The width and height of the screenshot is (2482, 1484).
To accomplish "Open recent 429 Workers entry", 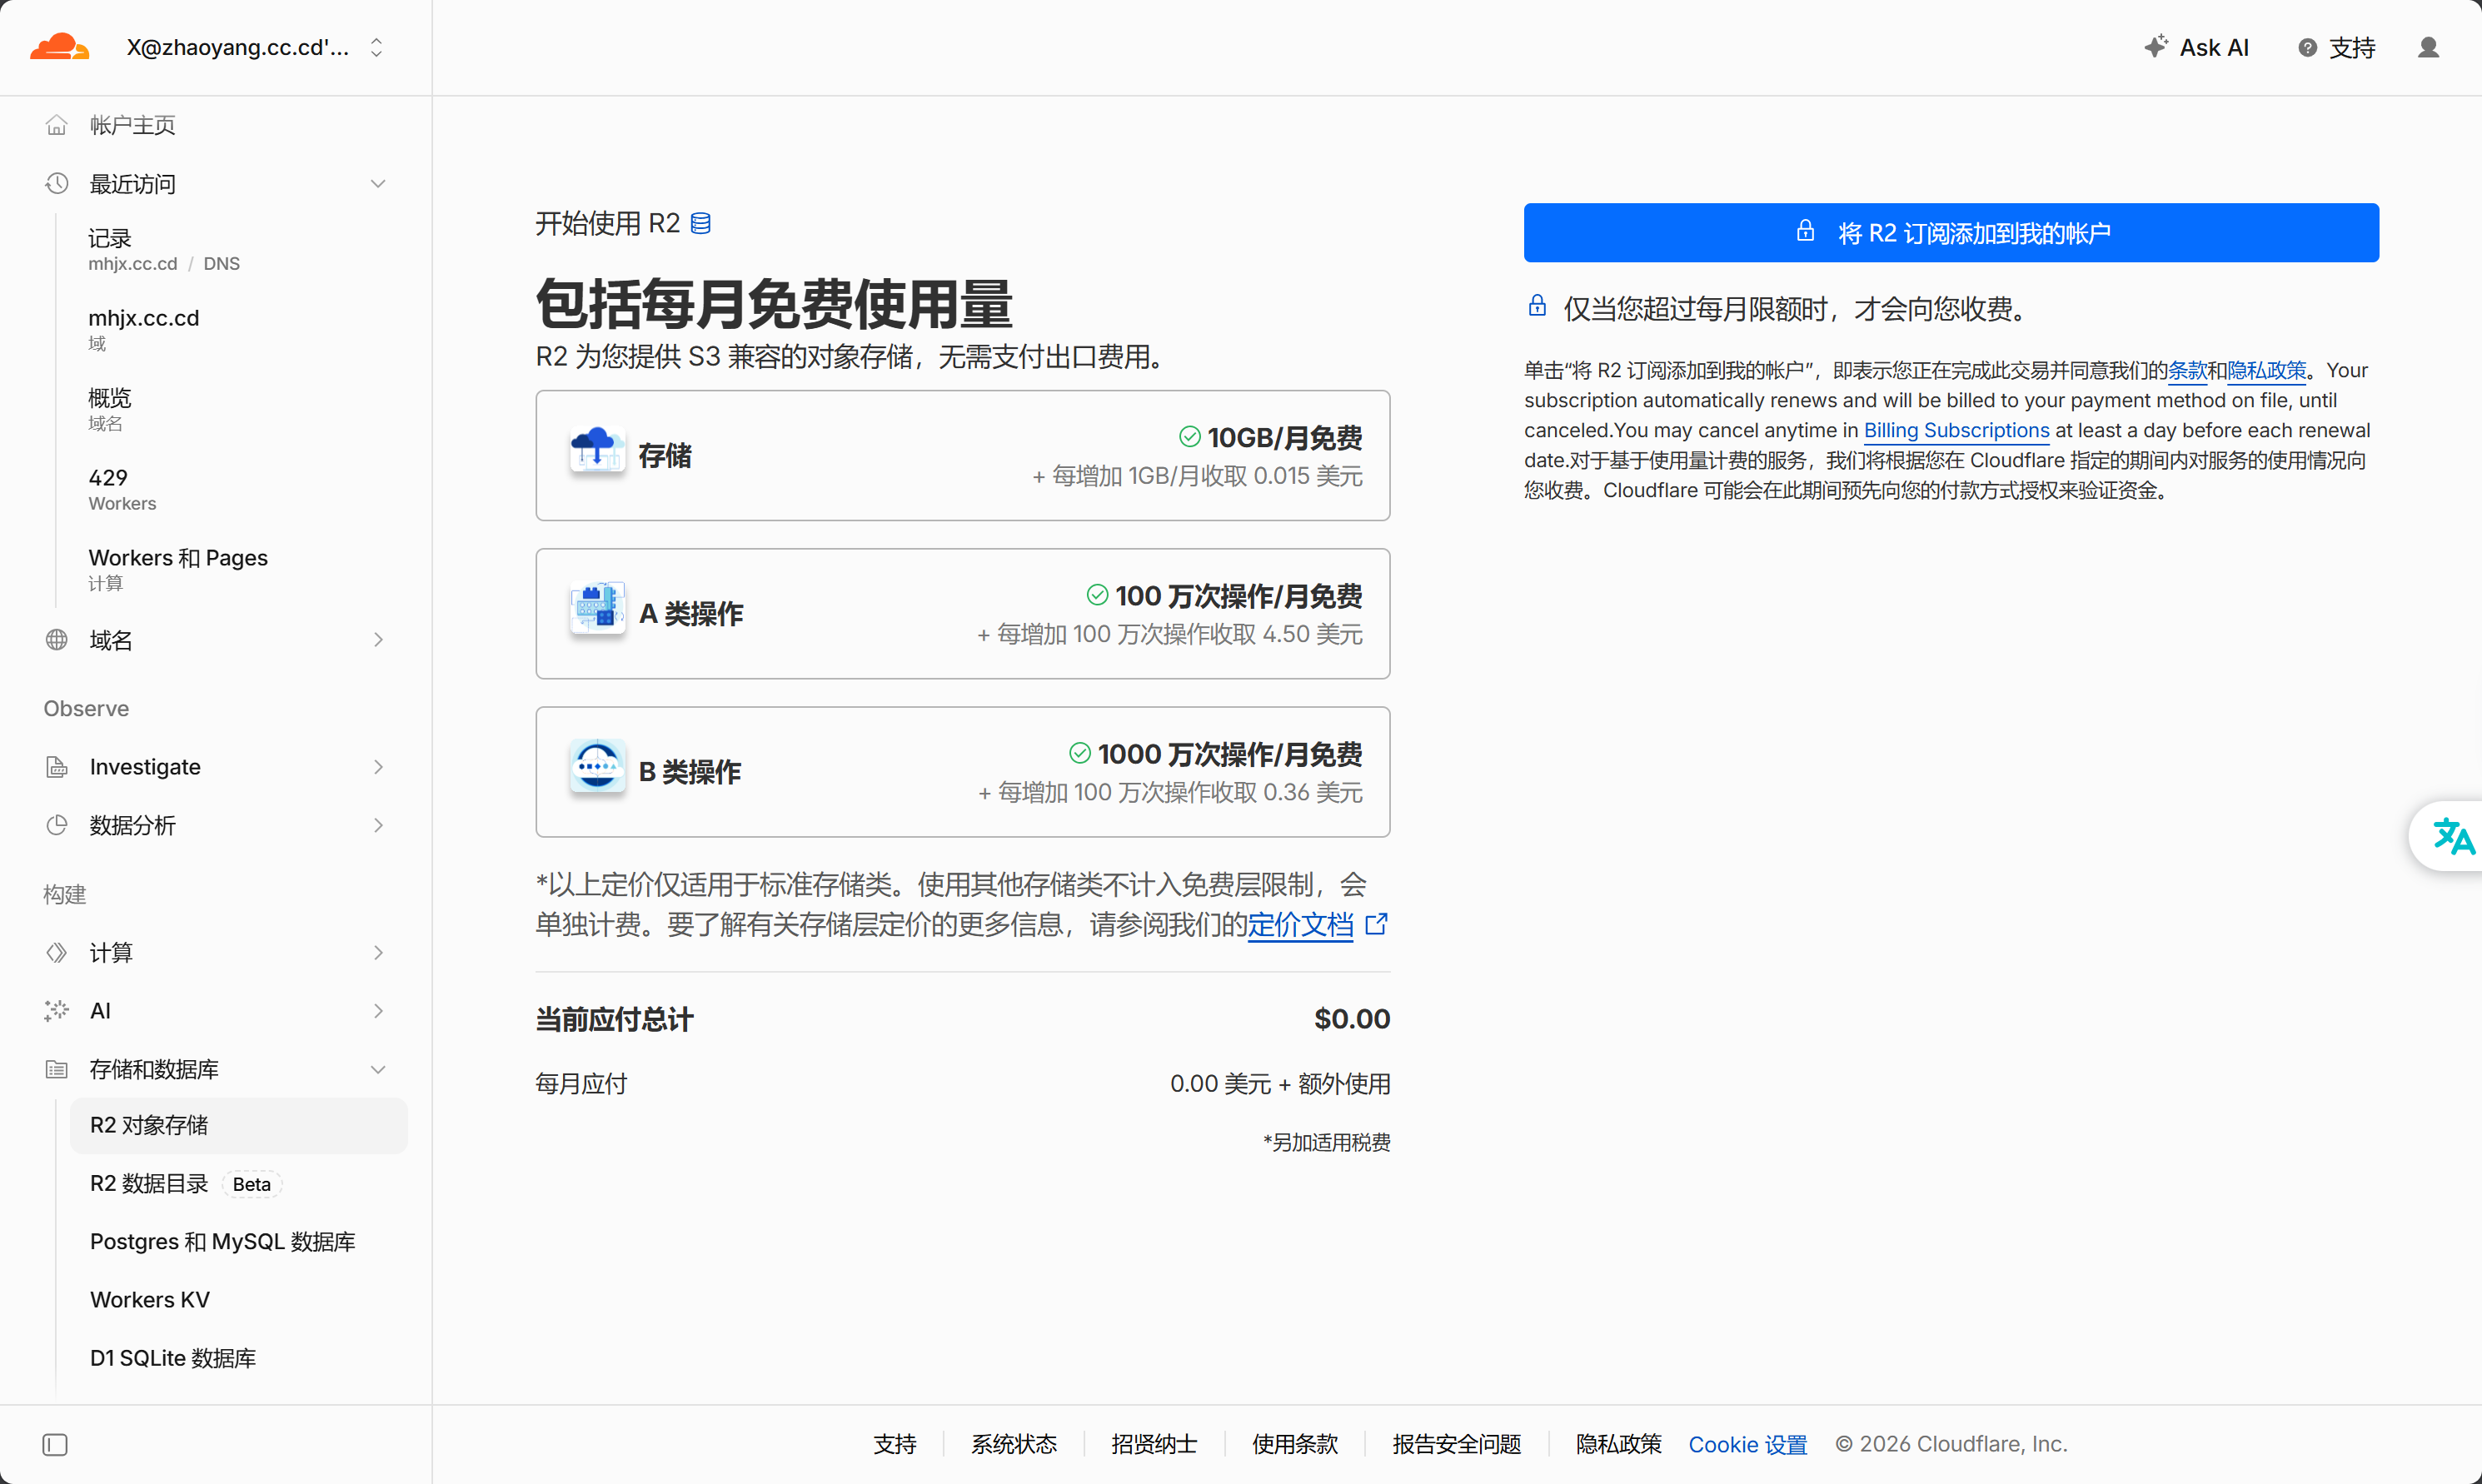I will point(122,489).
